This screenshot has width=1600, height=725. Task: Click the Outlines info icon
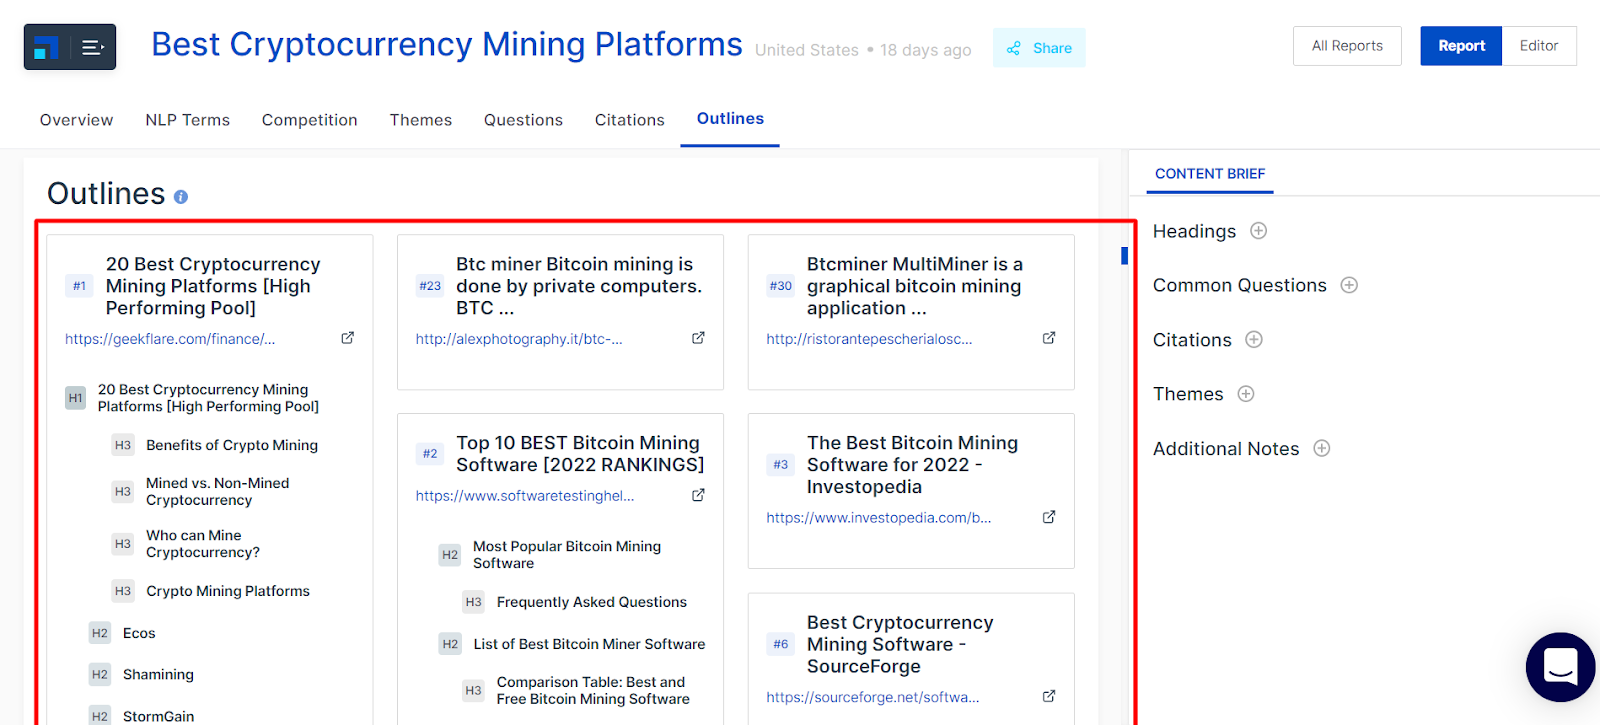[181, 197]
